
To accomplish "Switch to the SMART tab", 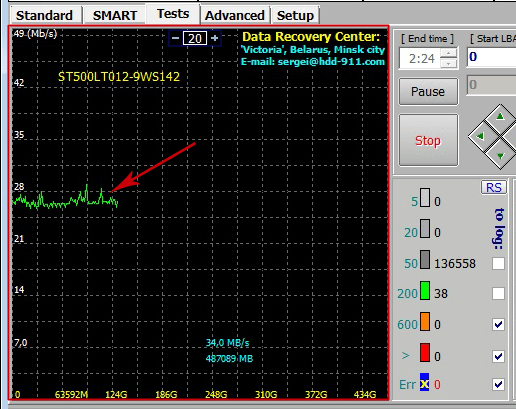I will click(x=115, y=15).
